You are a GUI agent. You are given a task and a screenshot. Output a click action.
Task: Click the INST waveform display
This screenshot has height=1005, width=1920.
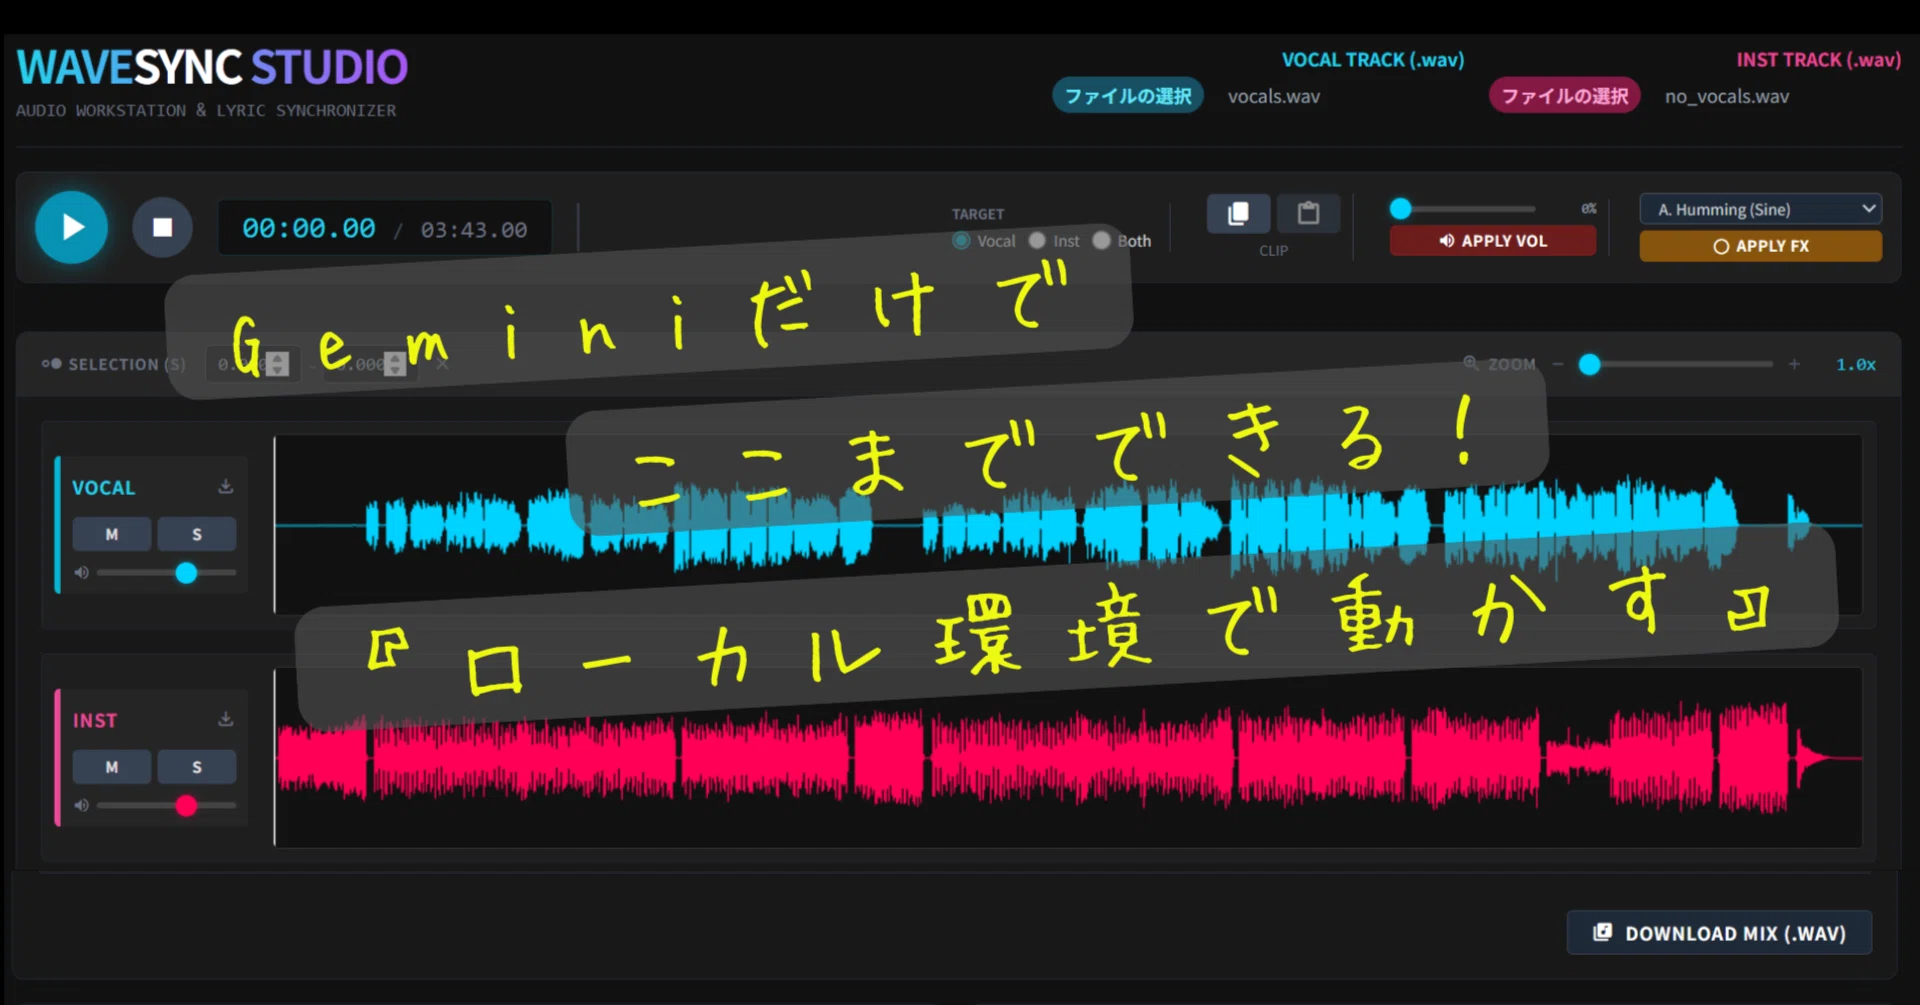(x=1068, y=758)
